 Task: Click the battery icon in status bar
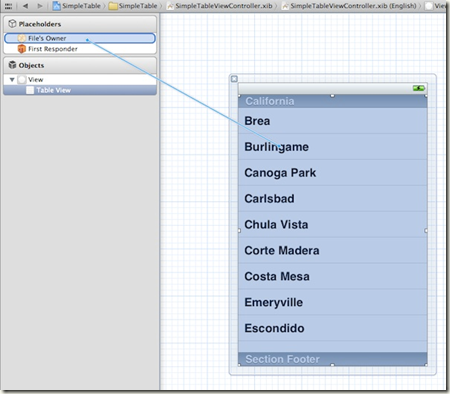click(419, 88)
